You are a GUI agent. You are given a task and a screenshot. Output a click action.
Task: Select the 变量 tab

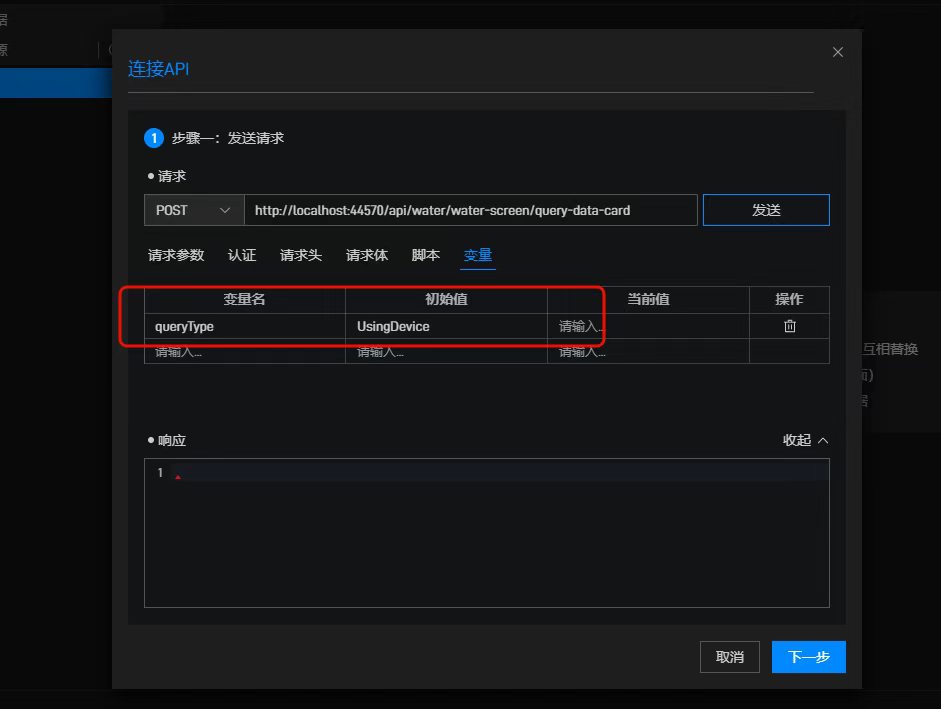point(478,255)
